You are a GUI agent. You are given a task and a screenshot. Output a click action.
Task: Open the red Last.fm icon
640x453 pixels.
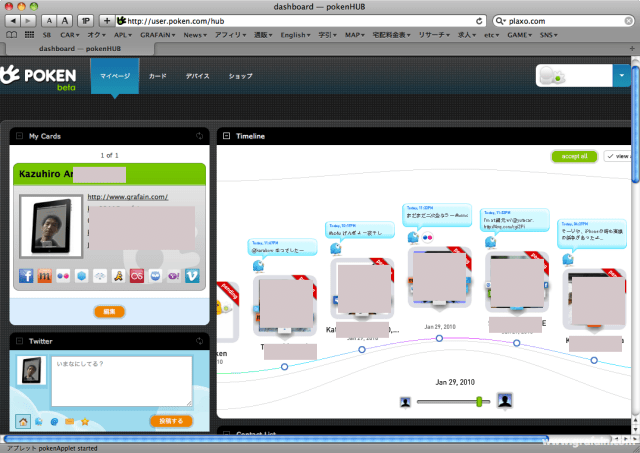click(137, 276)
